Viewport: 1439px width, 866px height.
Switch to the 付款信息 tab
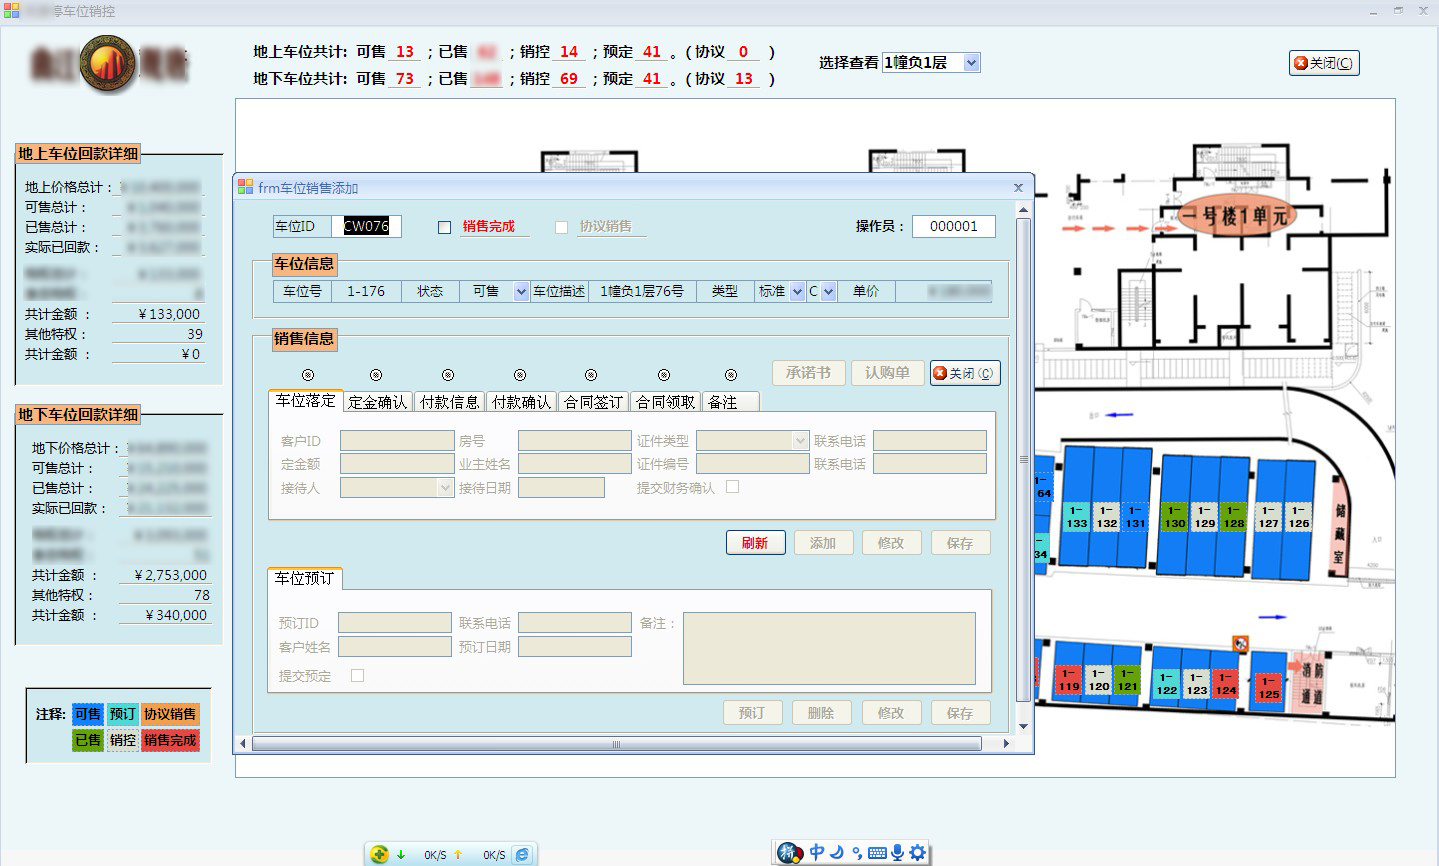tap(449, 402)
